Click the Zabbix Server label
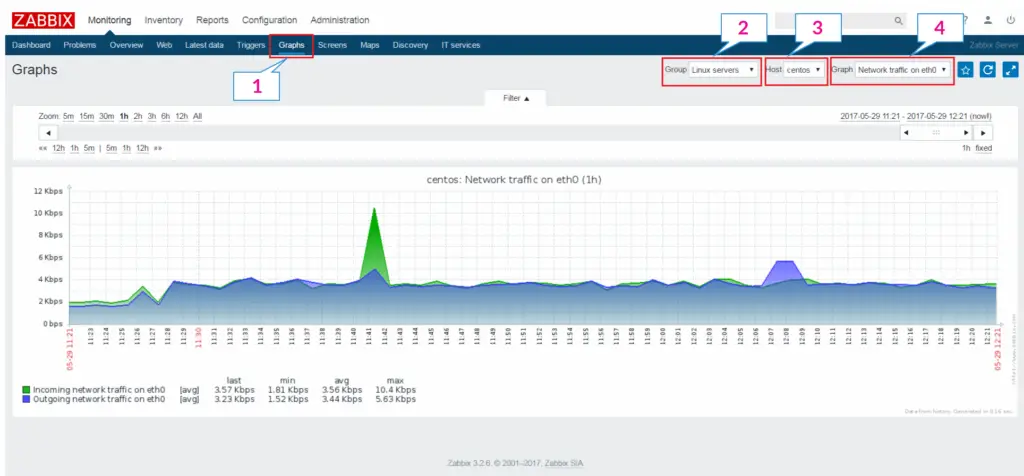Image resolution: width=1024 pixels, height=476 pixels. (x=993, y=45)
